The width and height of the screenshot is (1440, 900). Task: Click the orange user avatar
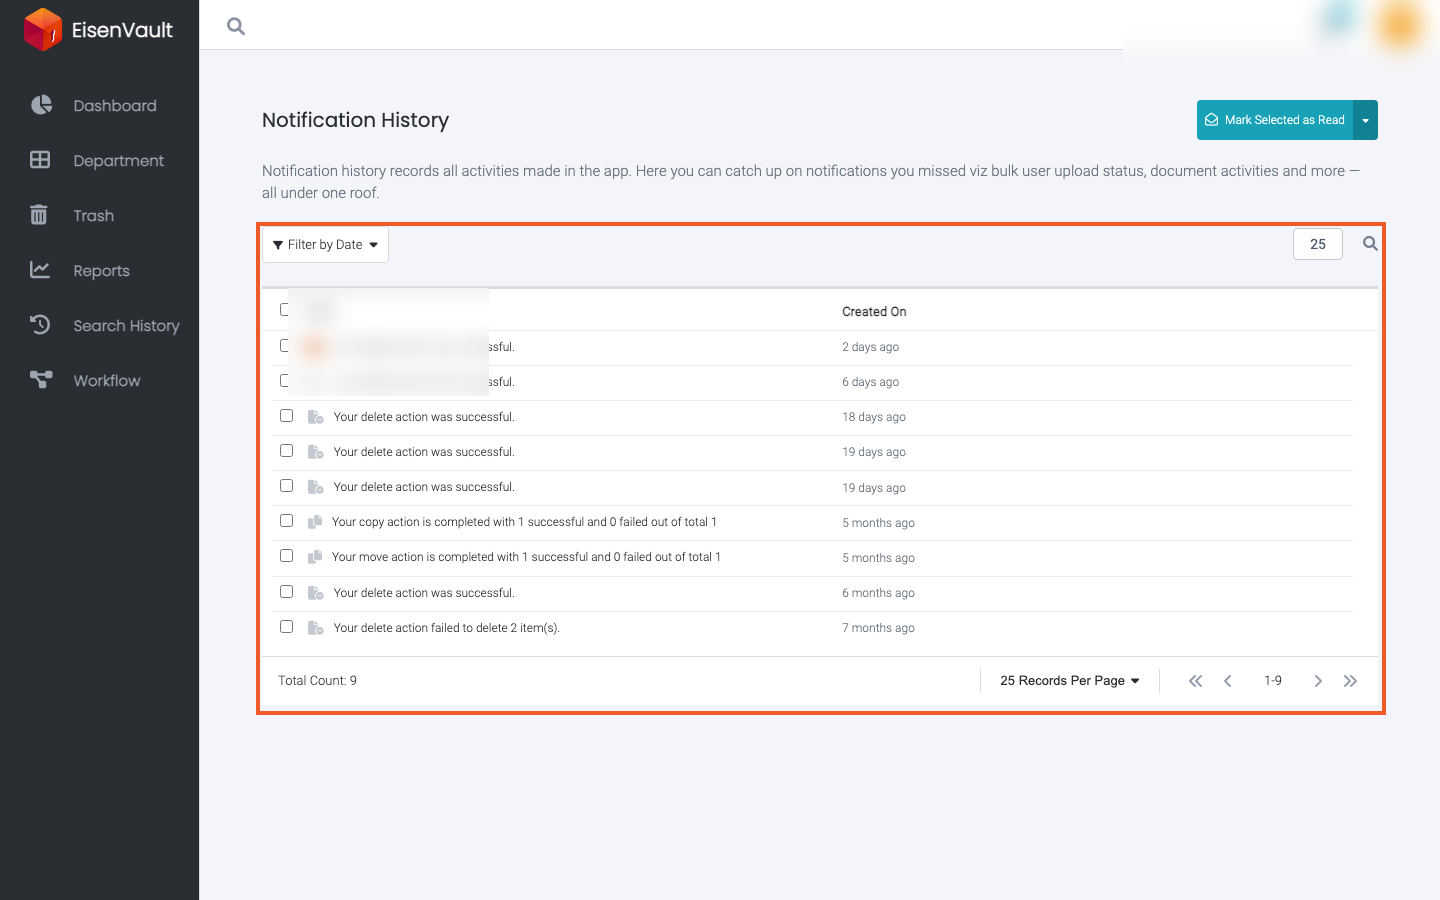click(1399, 24)
